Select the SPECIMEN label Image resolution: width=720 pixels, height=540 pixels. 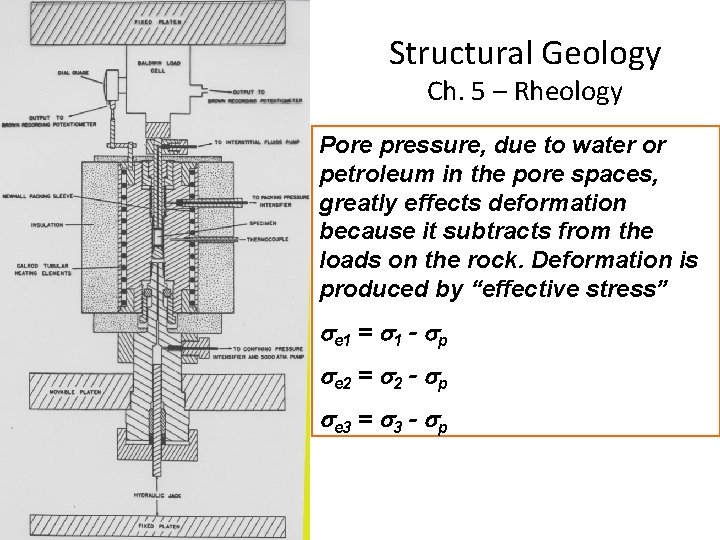(263, 223)
